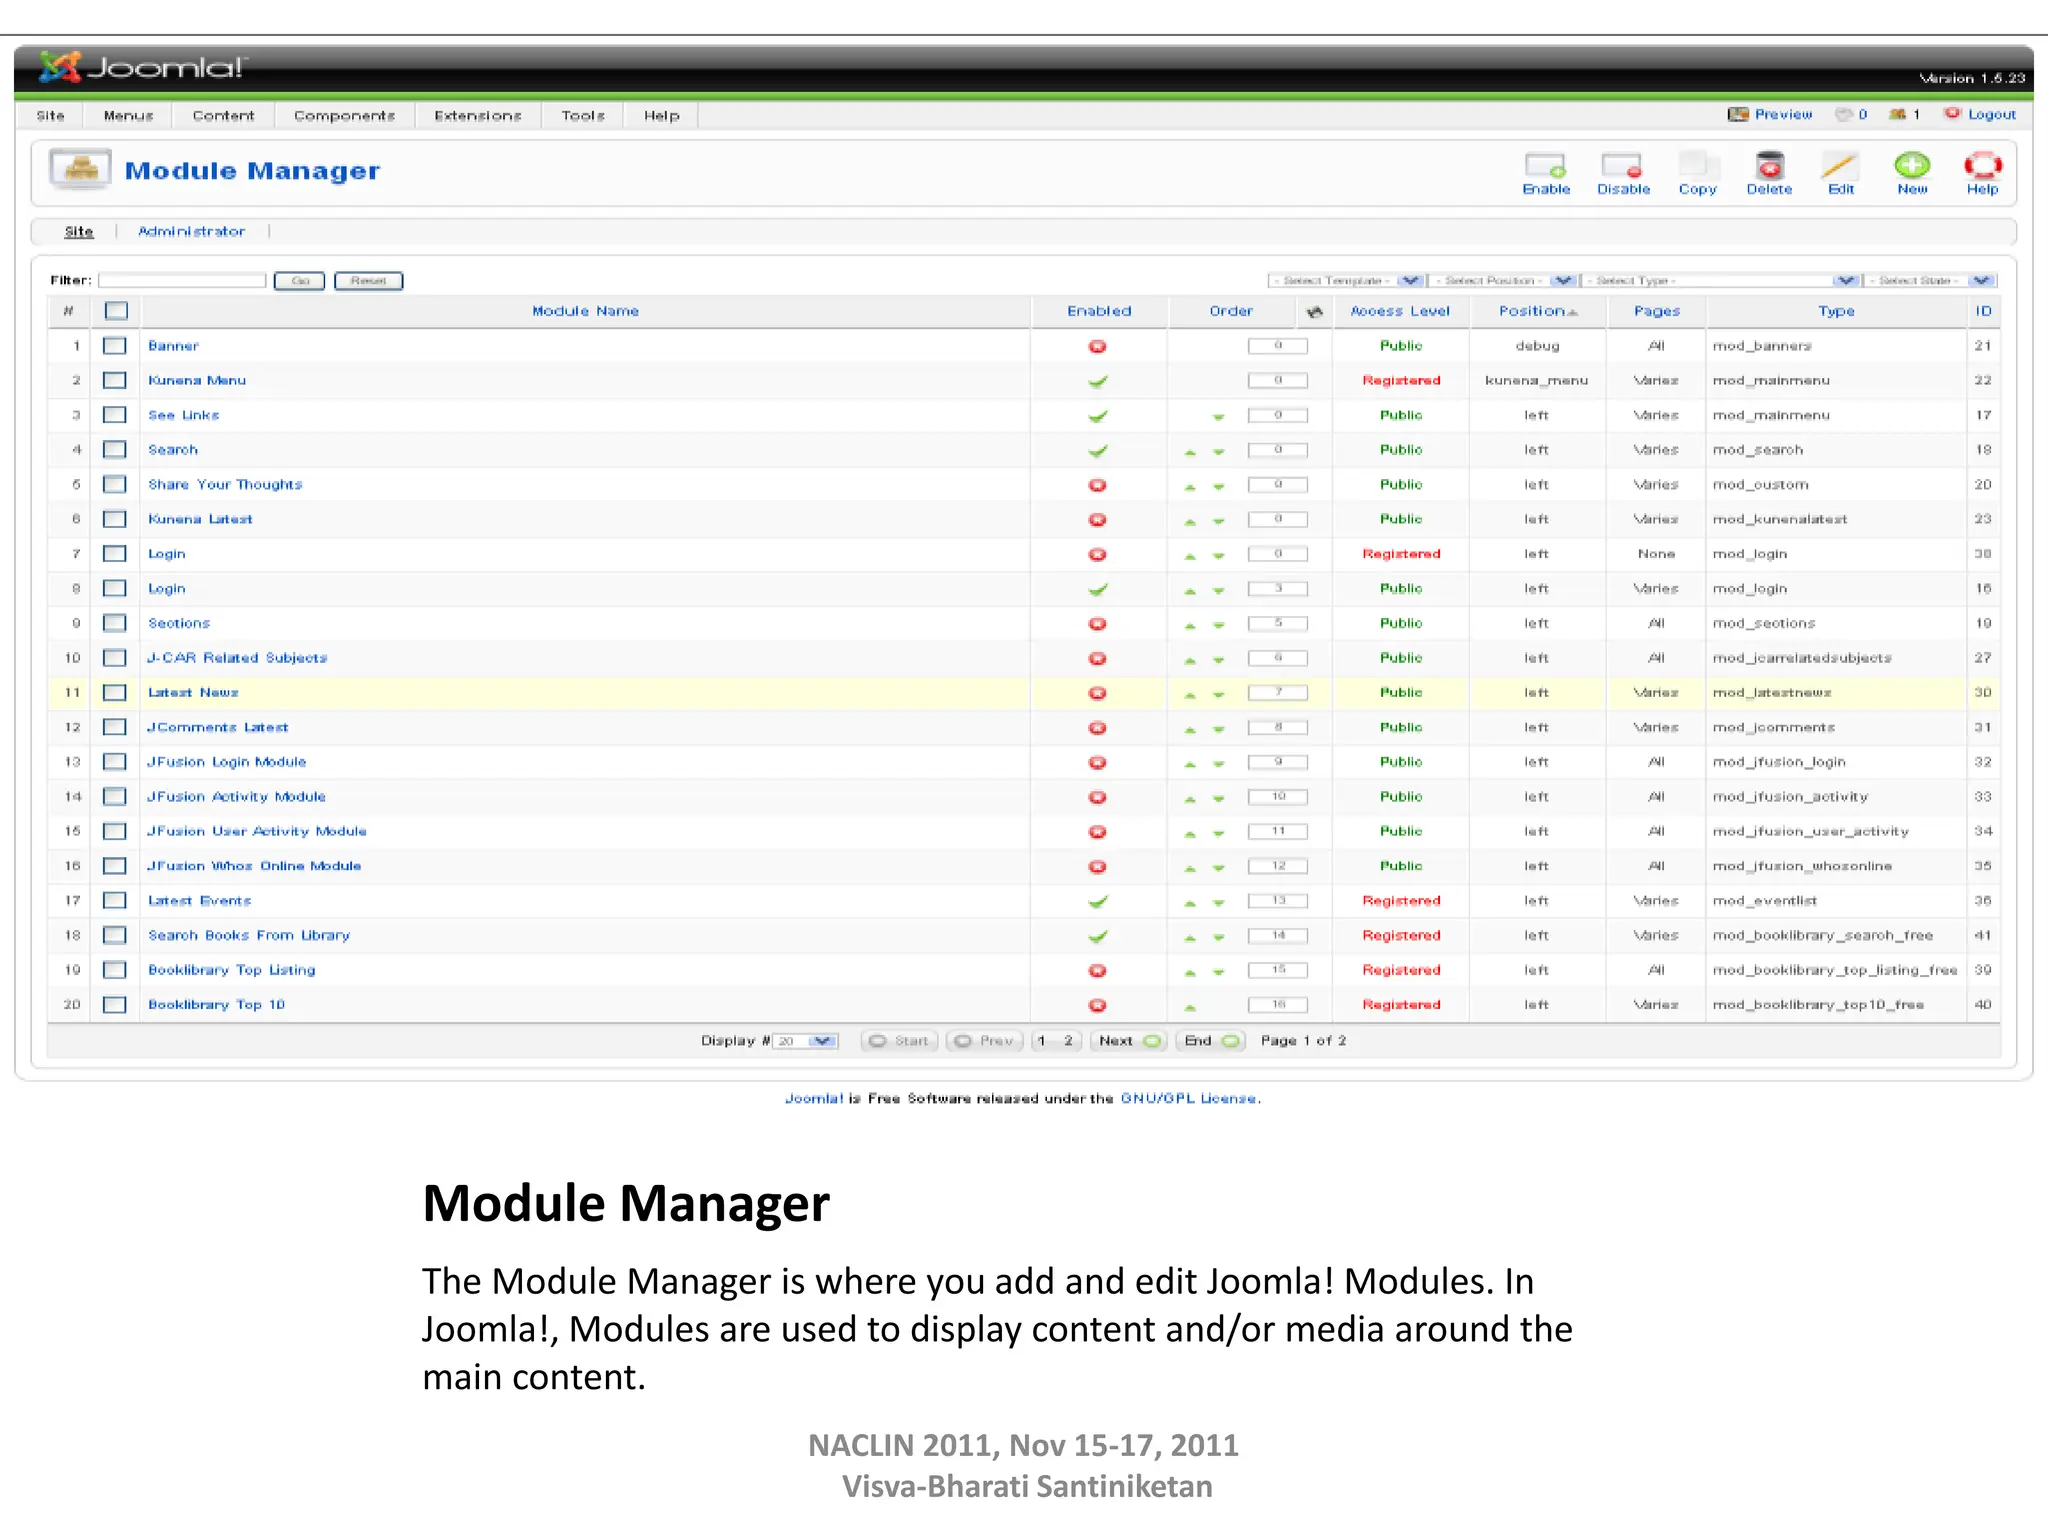Open the JComments Latest module link

pyautogui.click(x=218, y=727)
